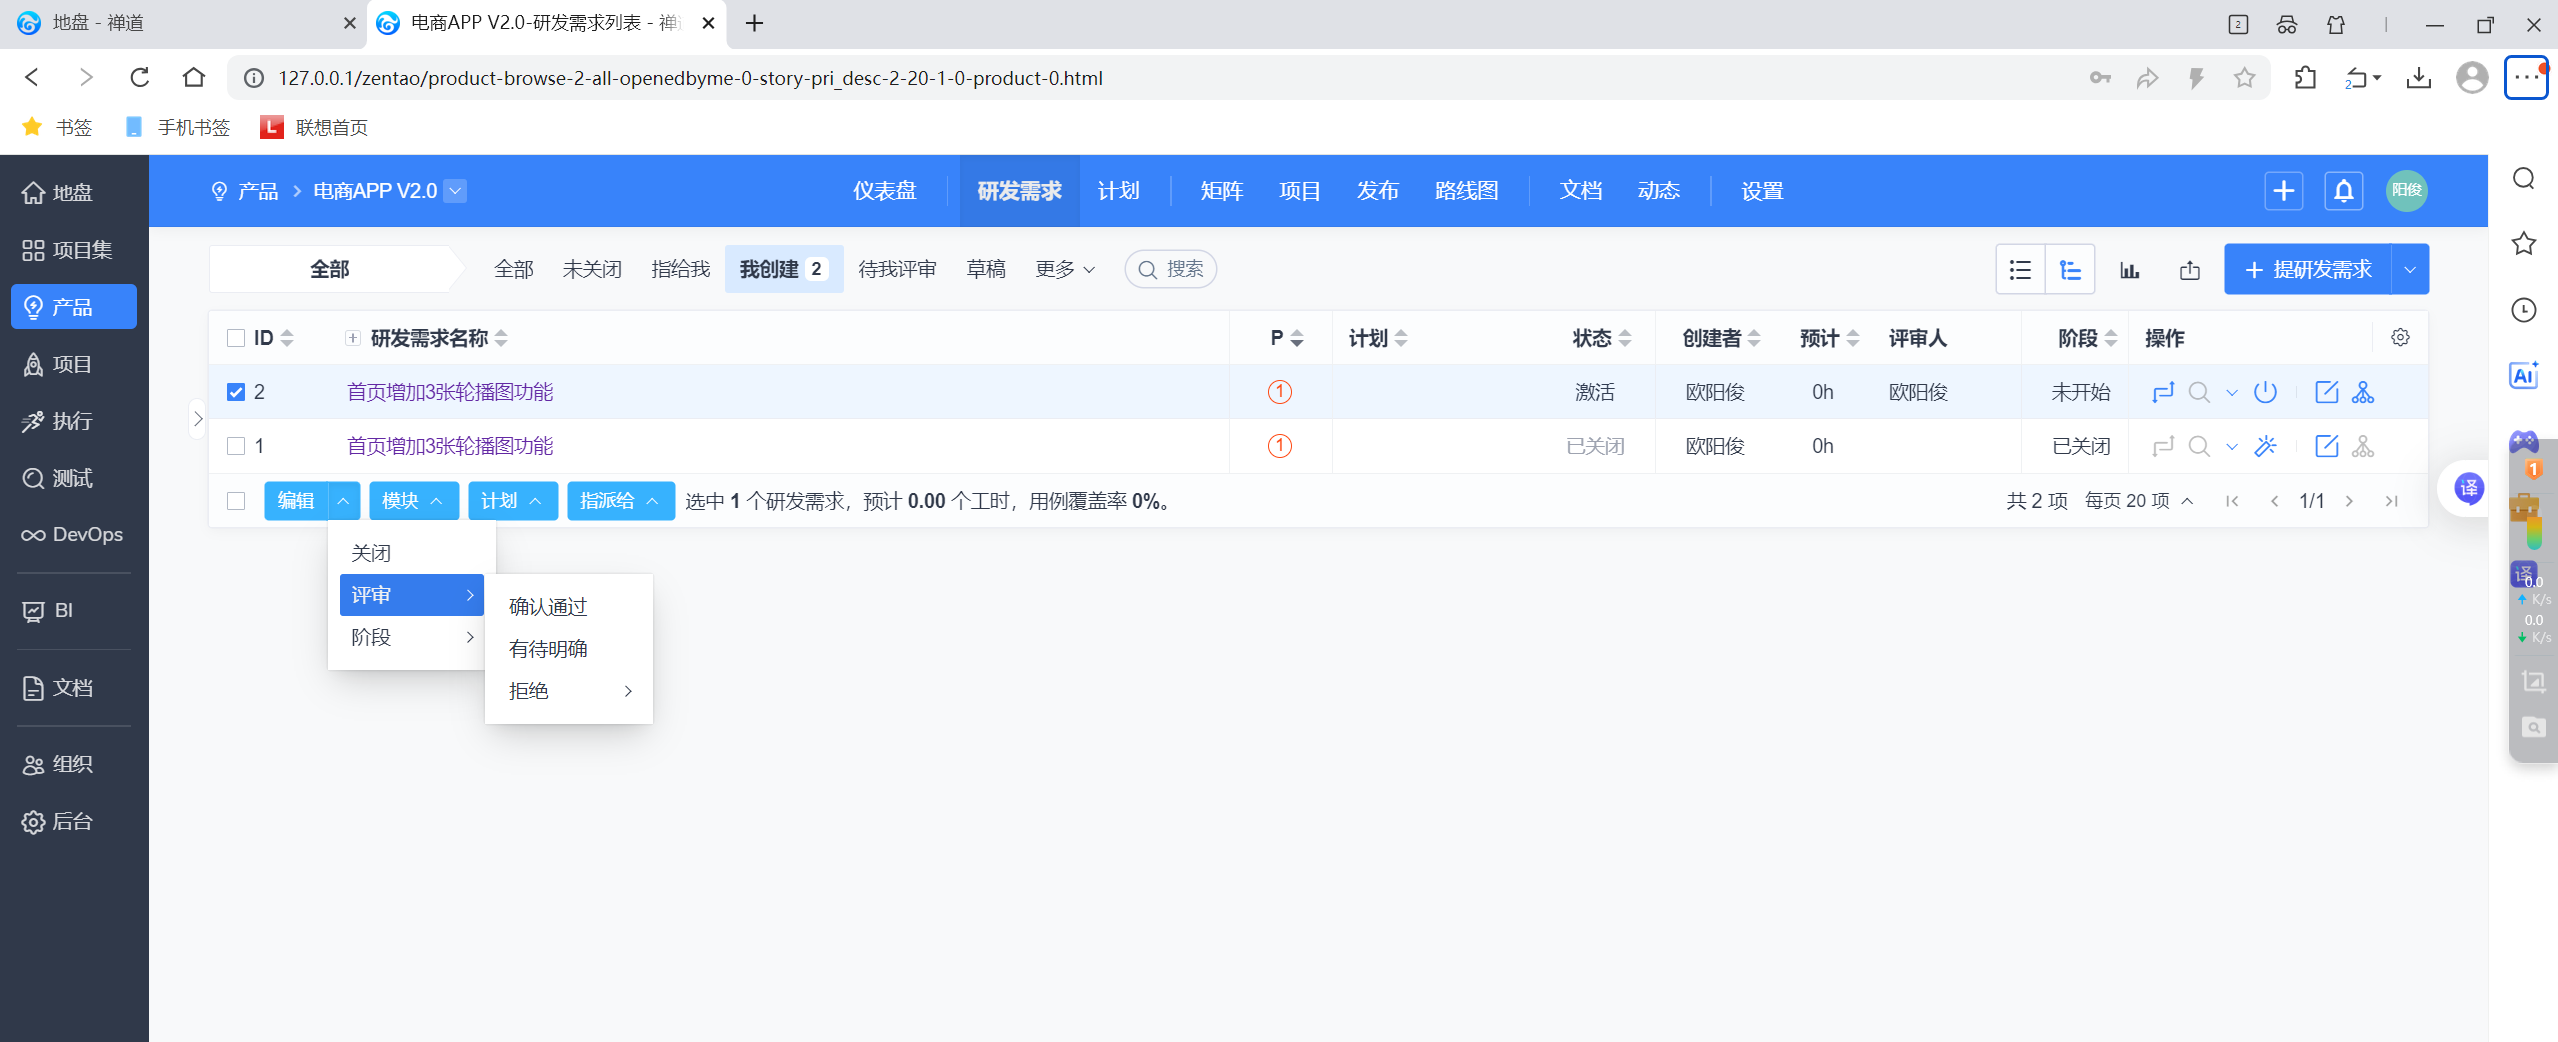The image size is (2558, 1042).
Task: Switch to bar chart view of stories
Action: pyautogui.click(x=2129, y=269)
